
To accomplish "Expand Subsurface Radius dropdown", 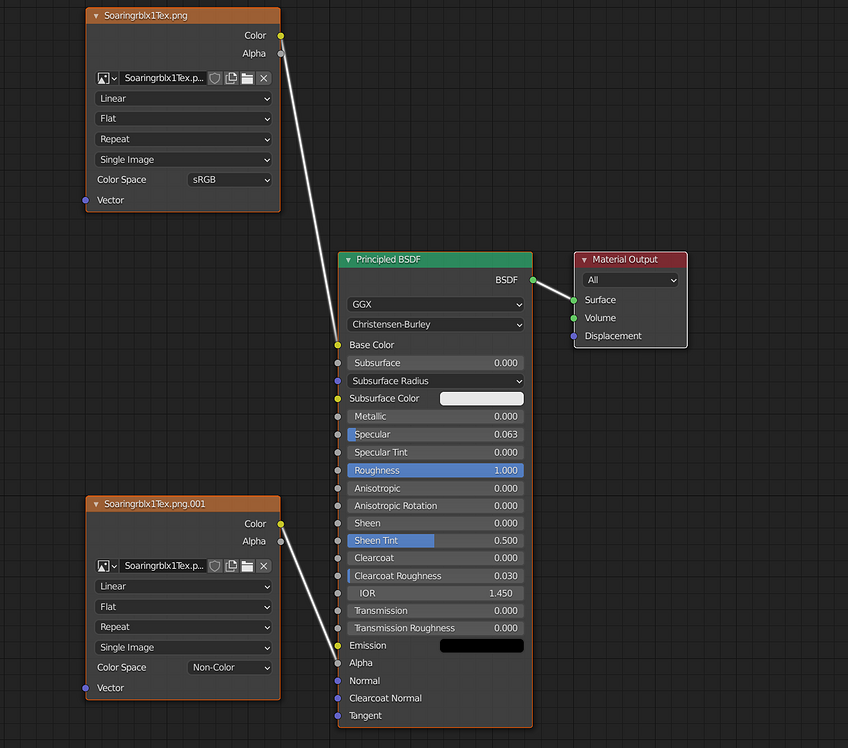I will pyautogui.click(x=435, y=381).
